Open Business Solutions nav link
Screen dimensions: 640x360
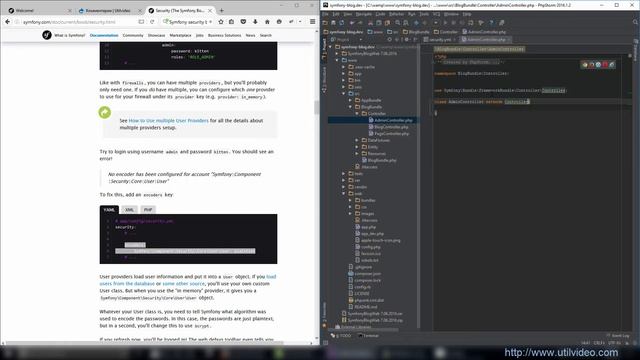(x=224, y=36)
